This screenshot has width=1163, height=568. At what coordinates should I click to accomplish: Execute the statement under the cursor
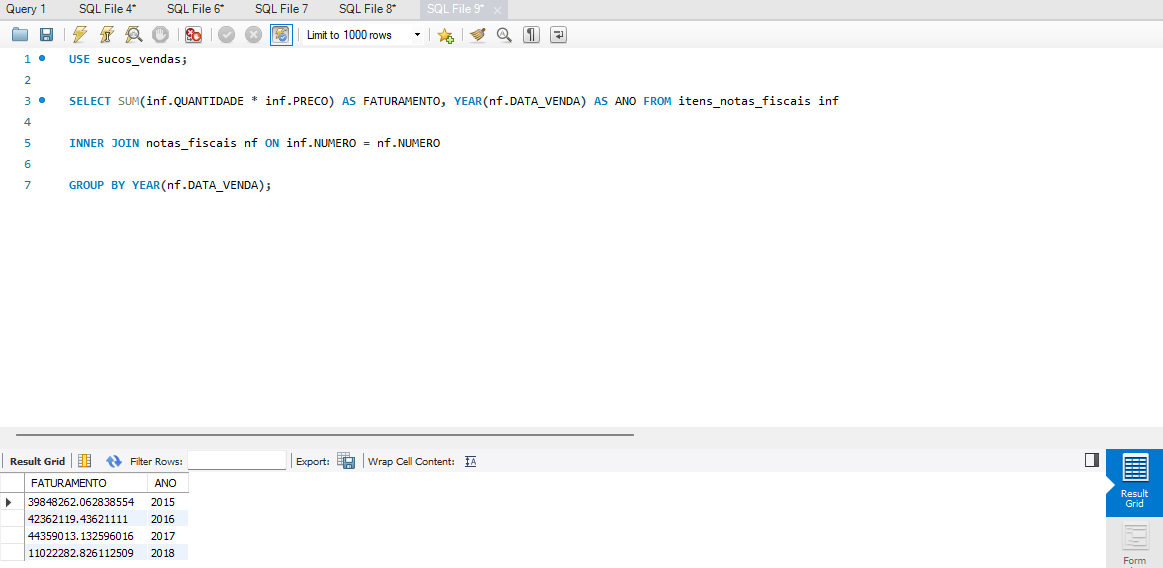106,35
